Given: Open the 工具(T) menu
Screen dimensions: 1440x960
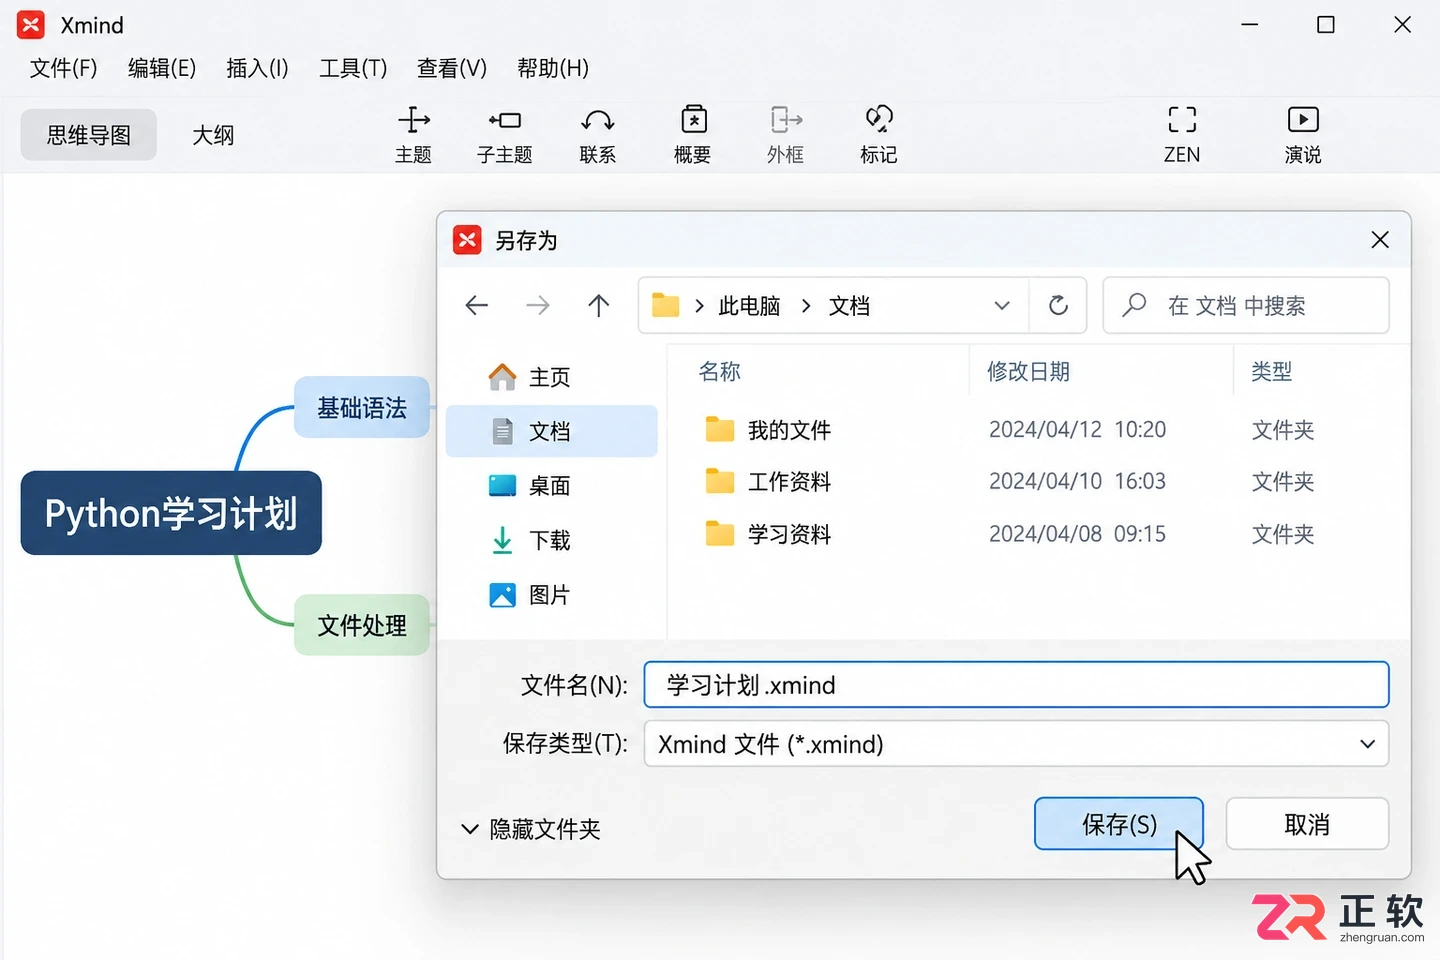Looking at the screenshot, I should pos(353,68).
